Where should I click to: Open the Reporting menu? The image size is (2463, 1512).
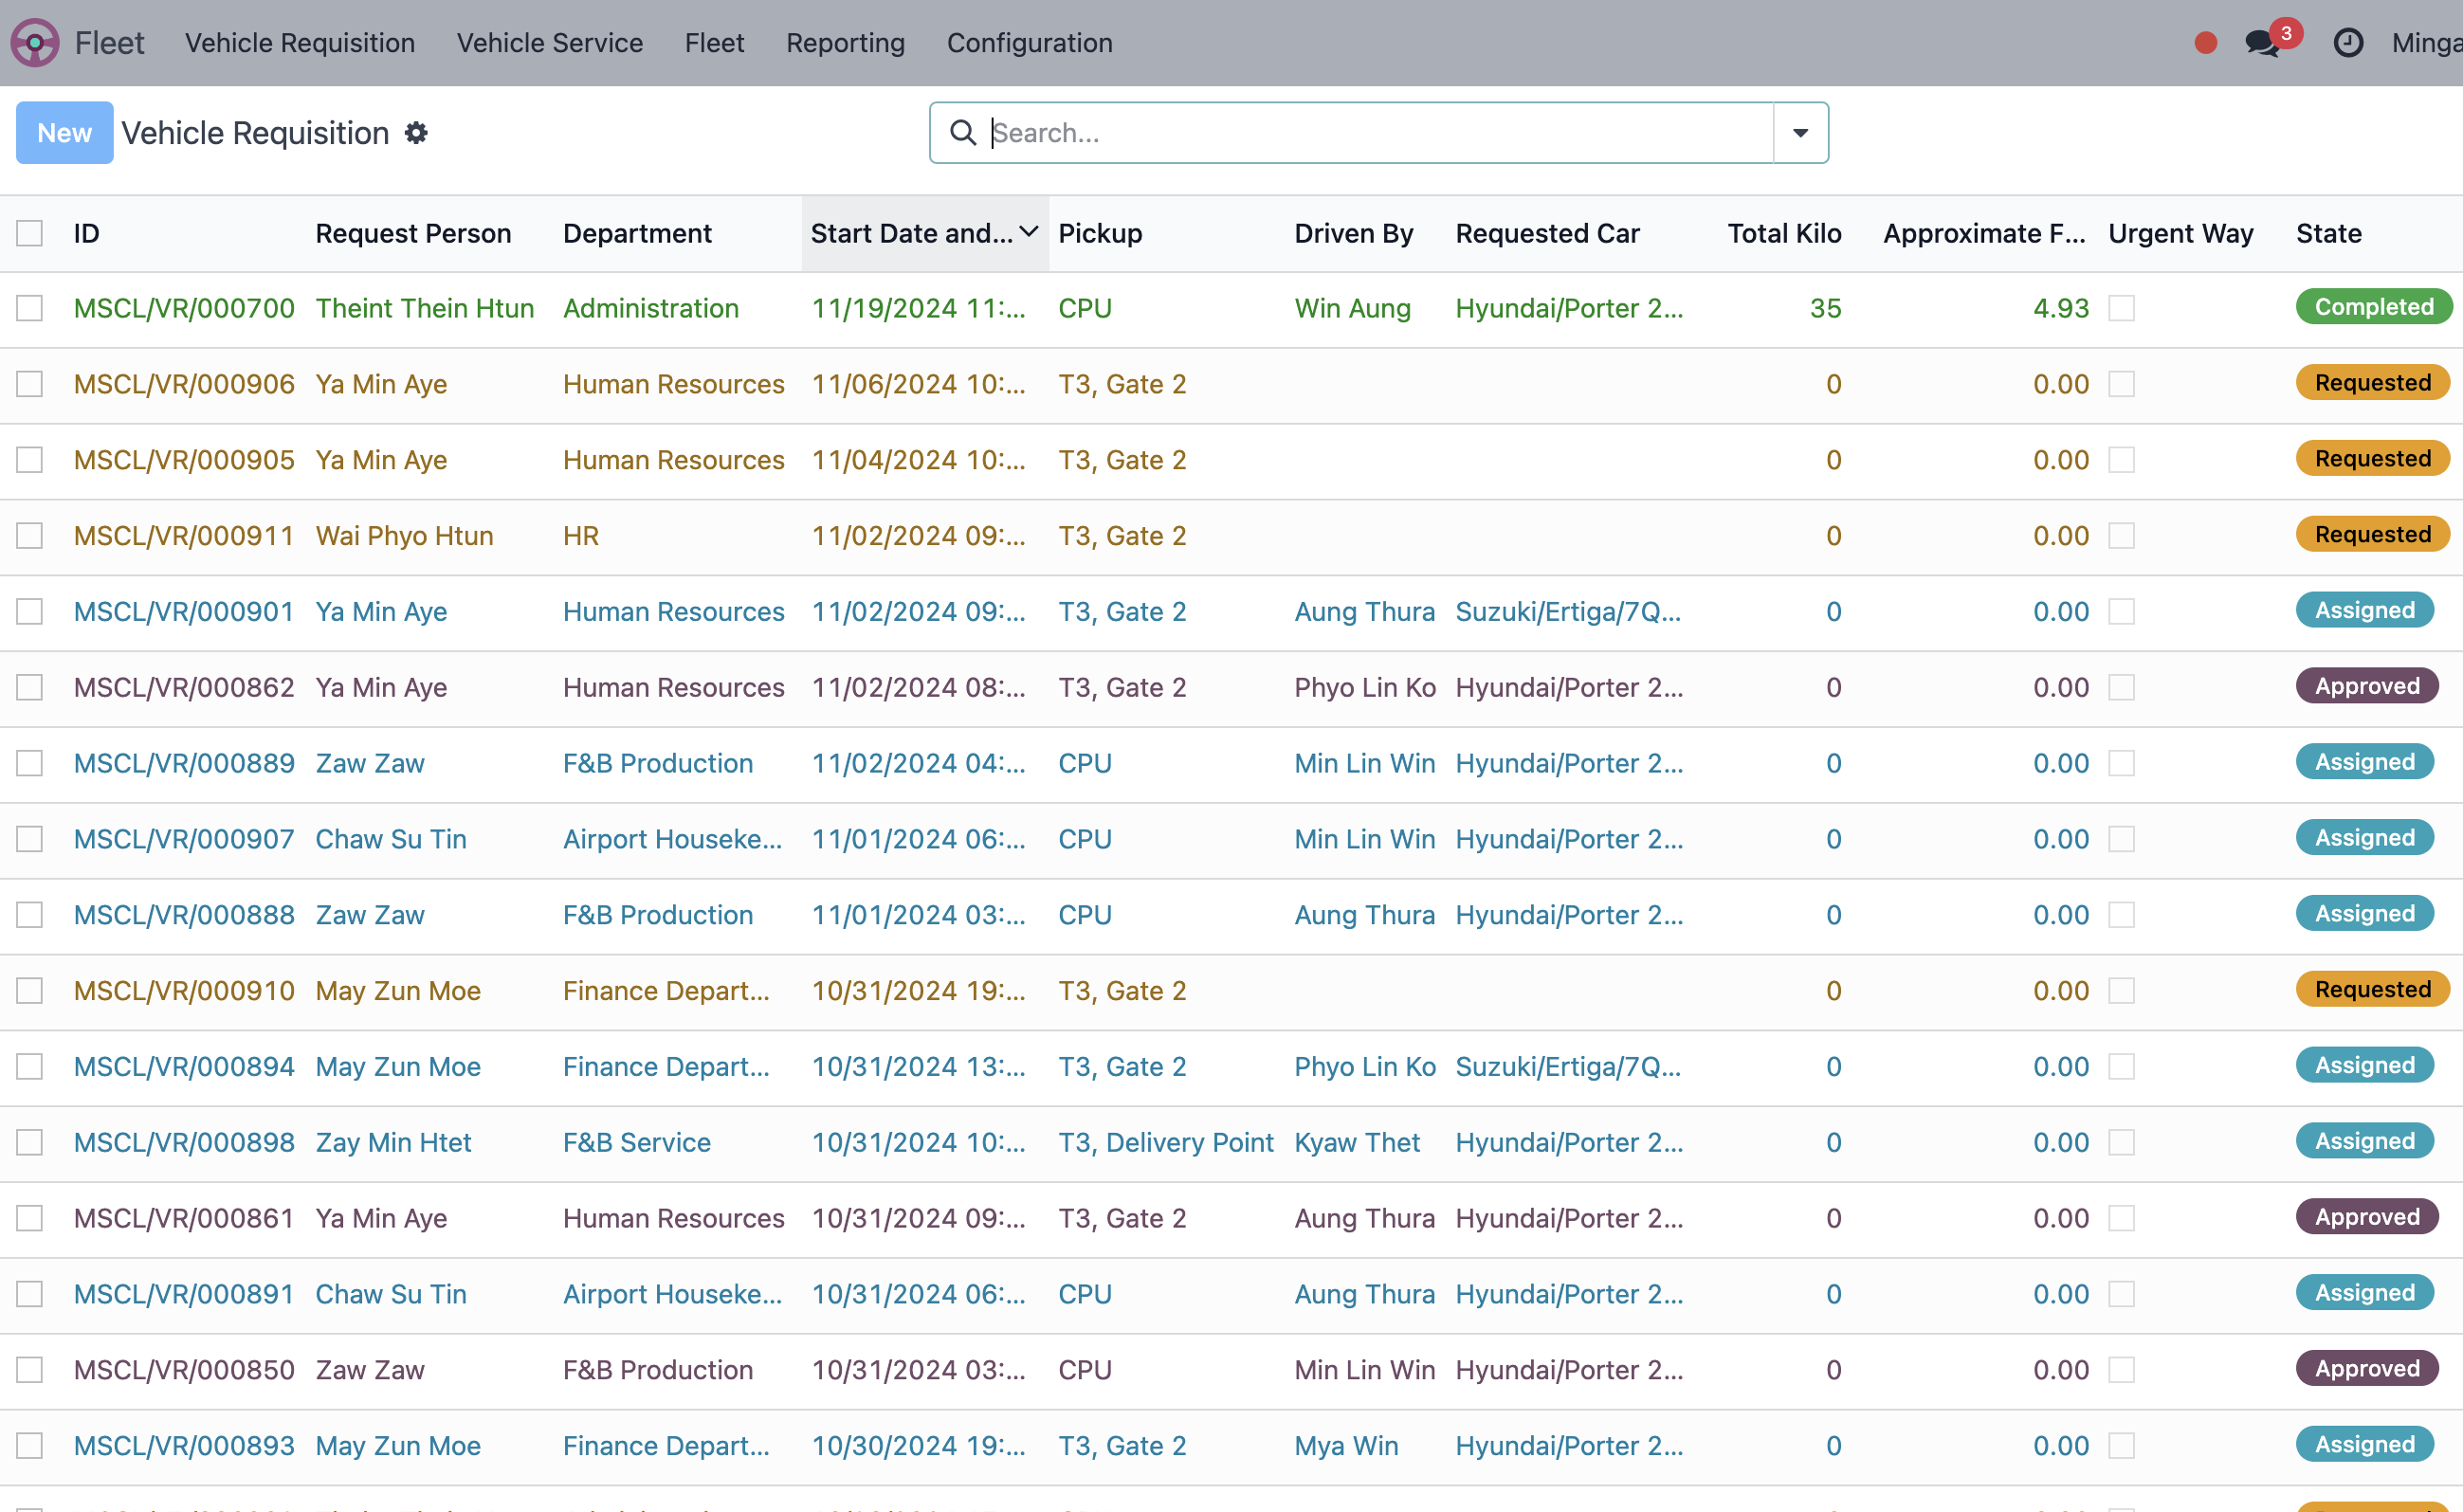(x=845, y=43)
